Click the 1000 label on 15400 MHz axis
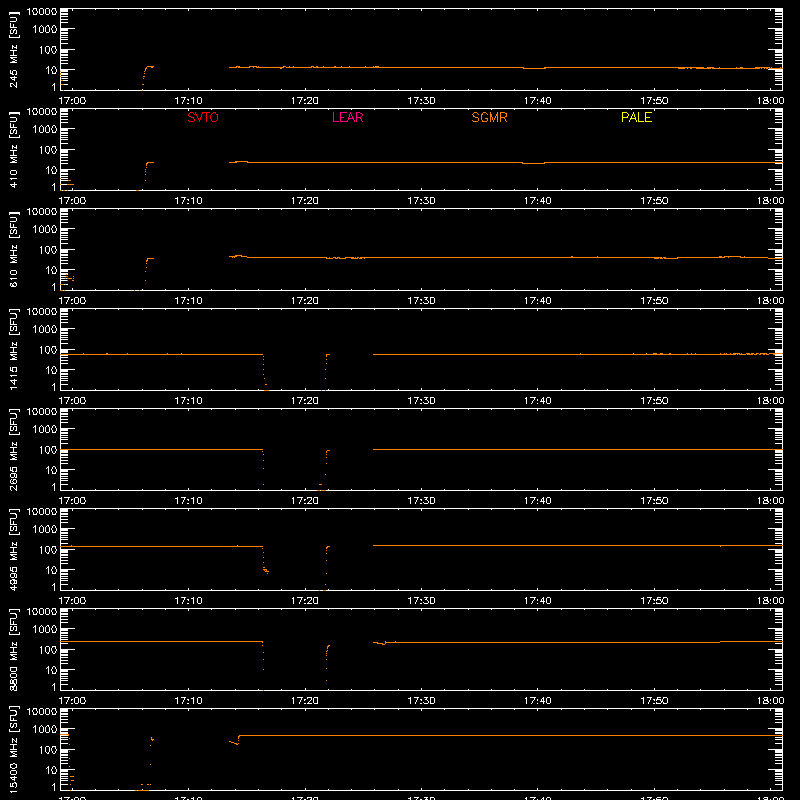800x800 pixels. click(x=45, y=730)
